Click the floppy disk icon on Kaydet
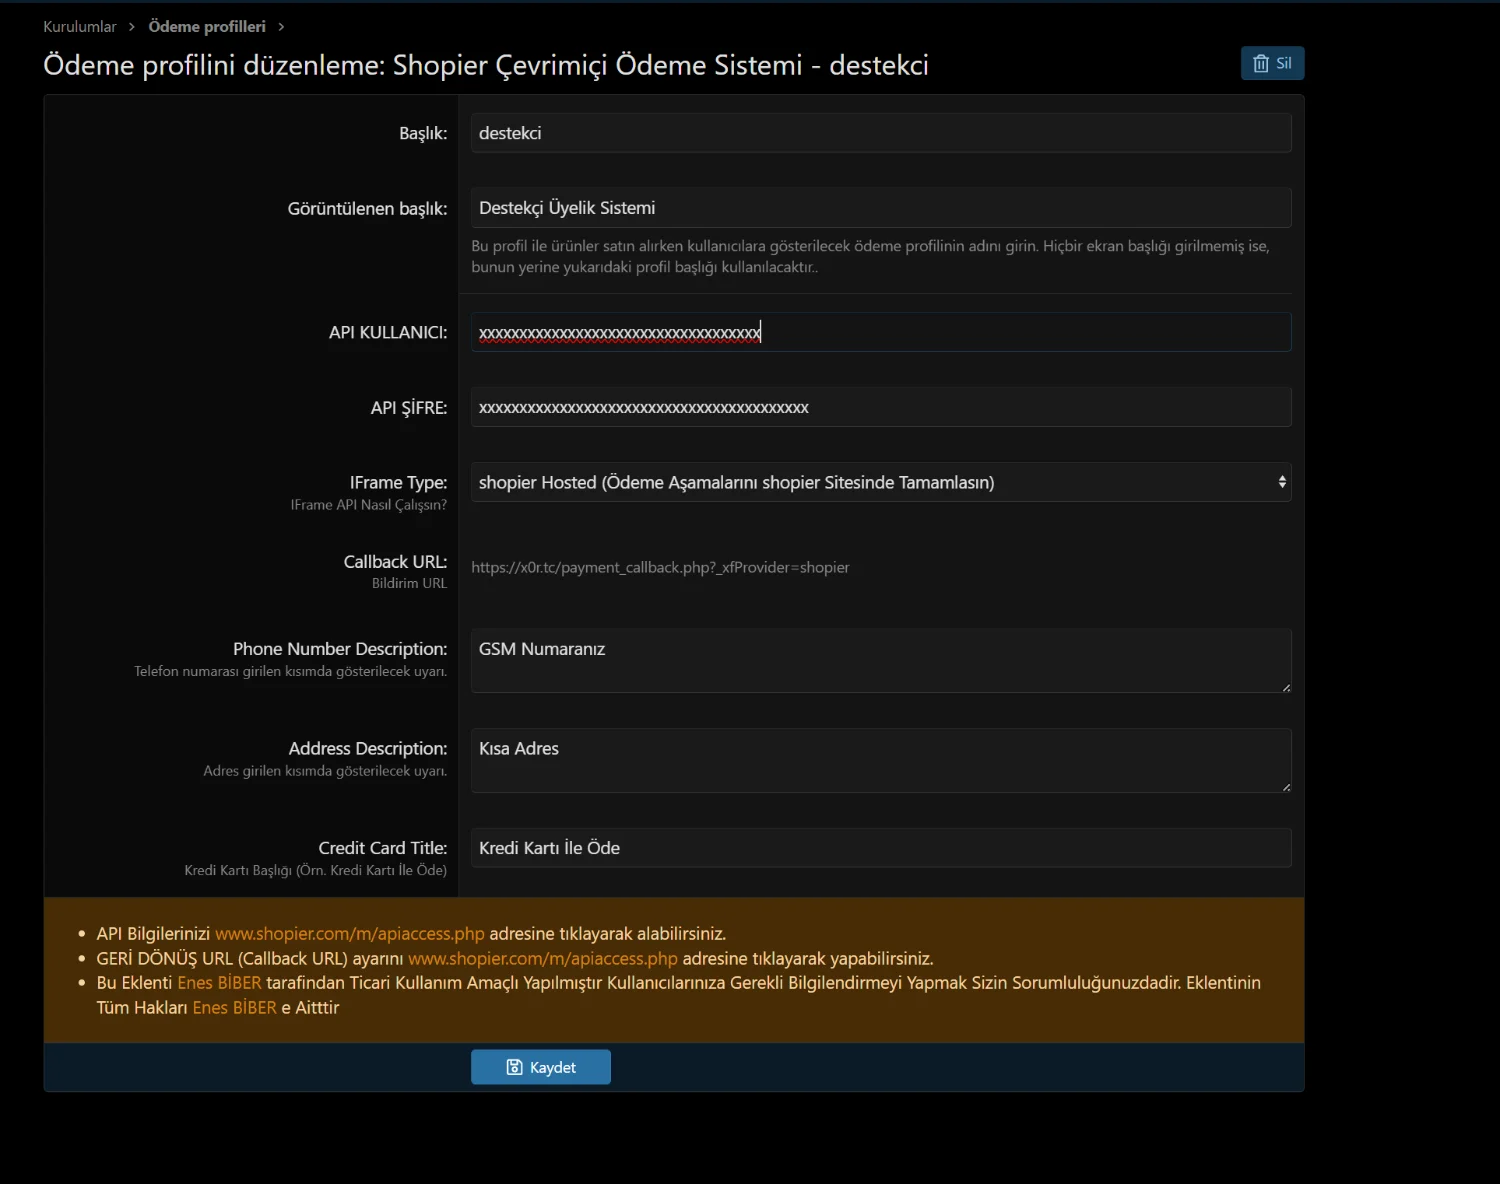 click(514, 1067)
